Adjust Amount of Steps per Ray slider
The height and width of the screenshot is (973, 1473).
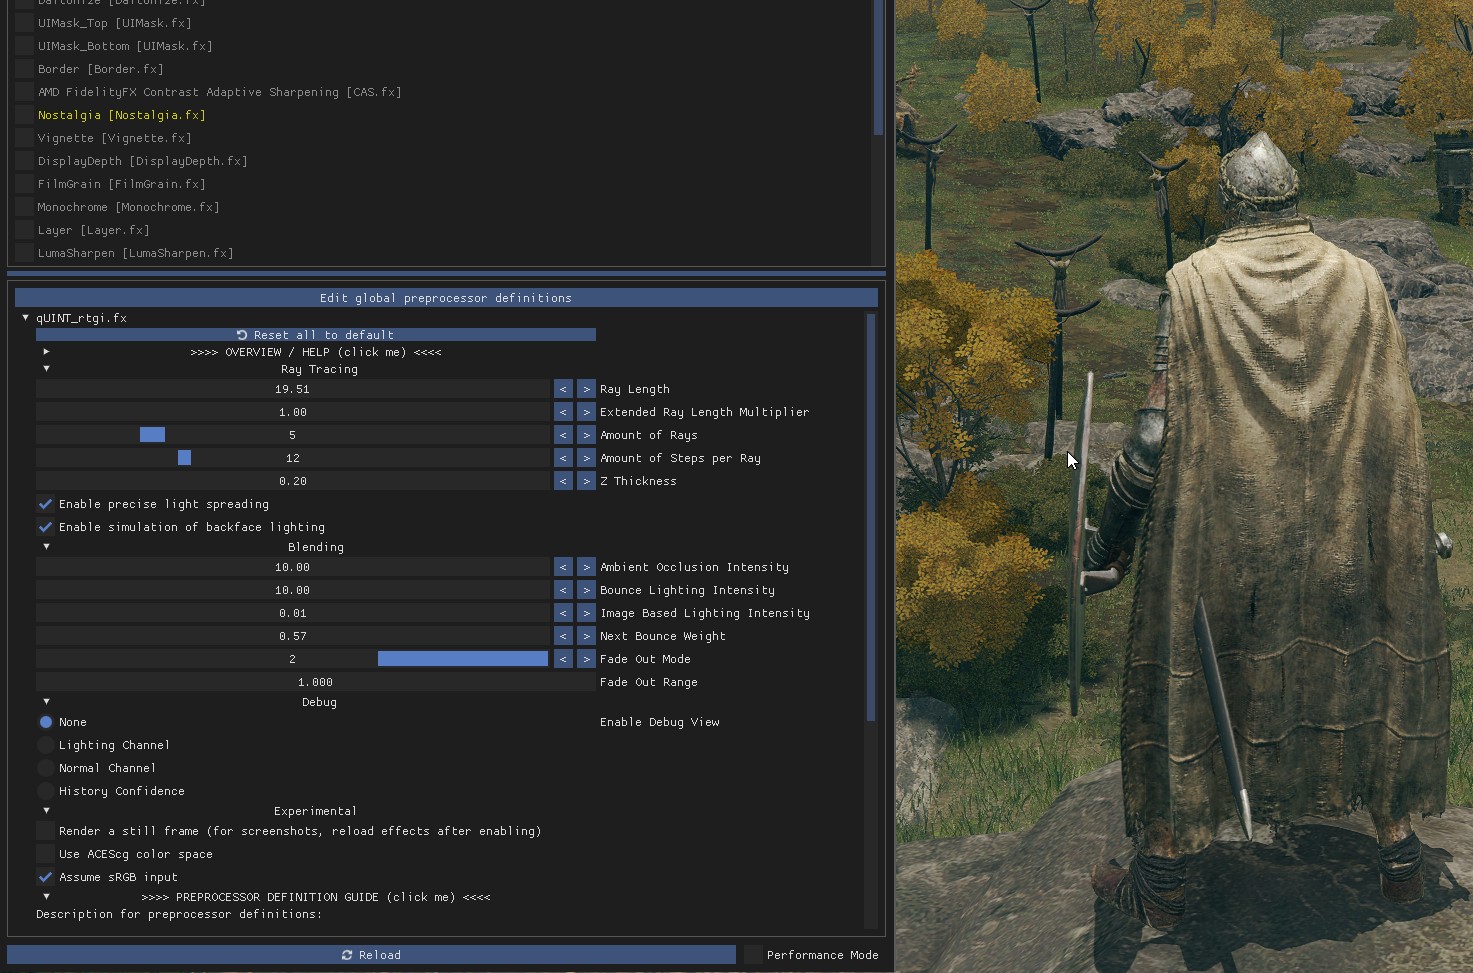[293, 458]
